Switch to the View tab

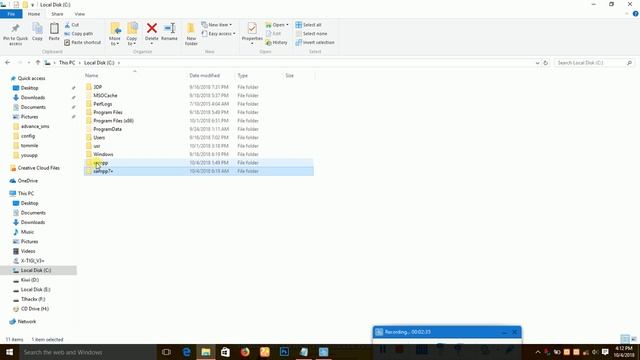(80, 14)
